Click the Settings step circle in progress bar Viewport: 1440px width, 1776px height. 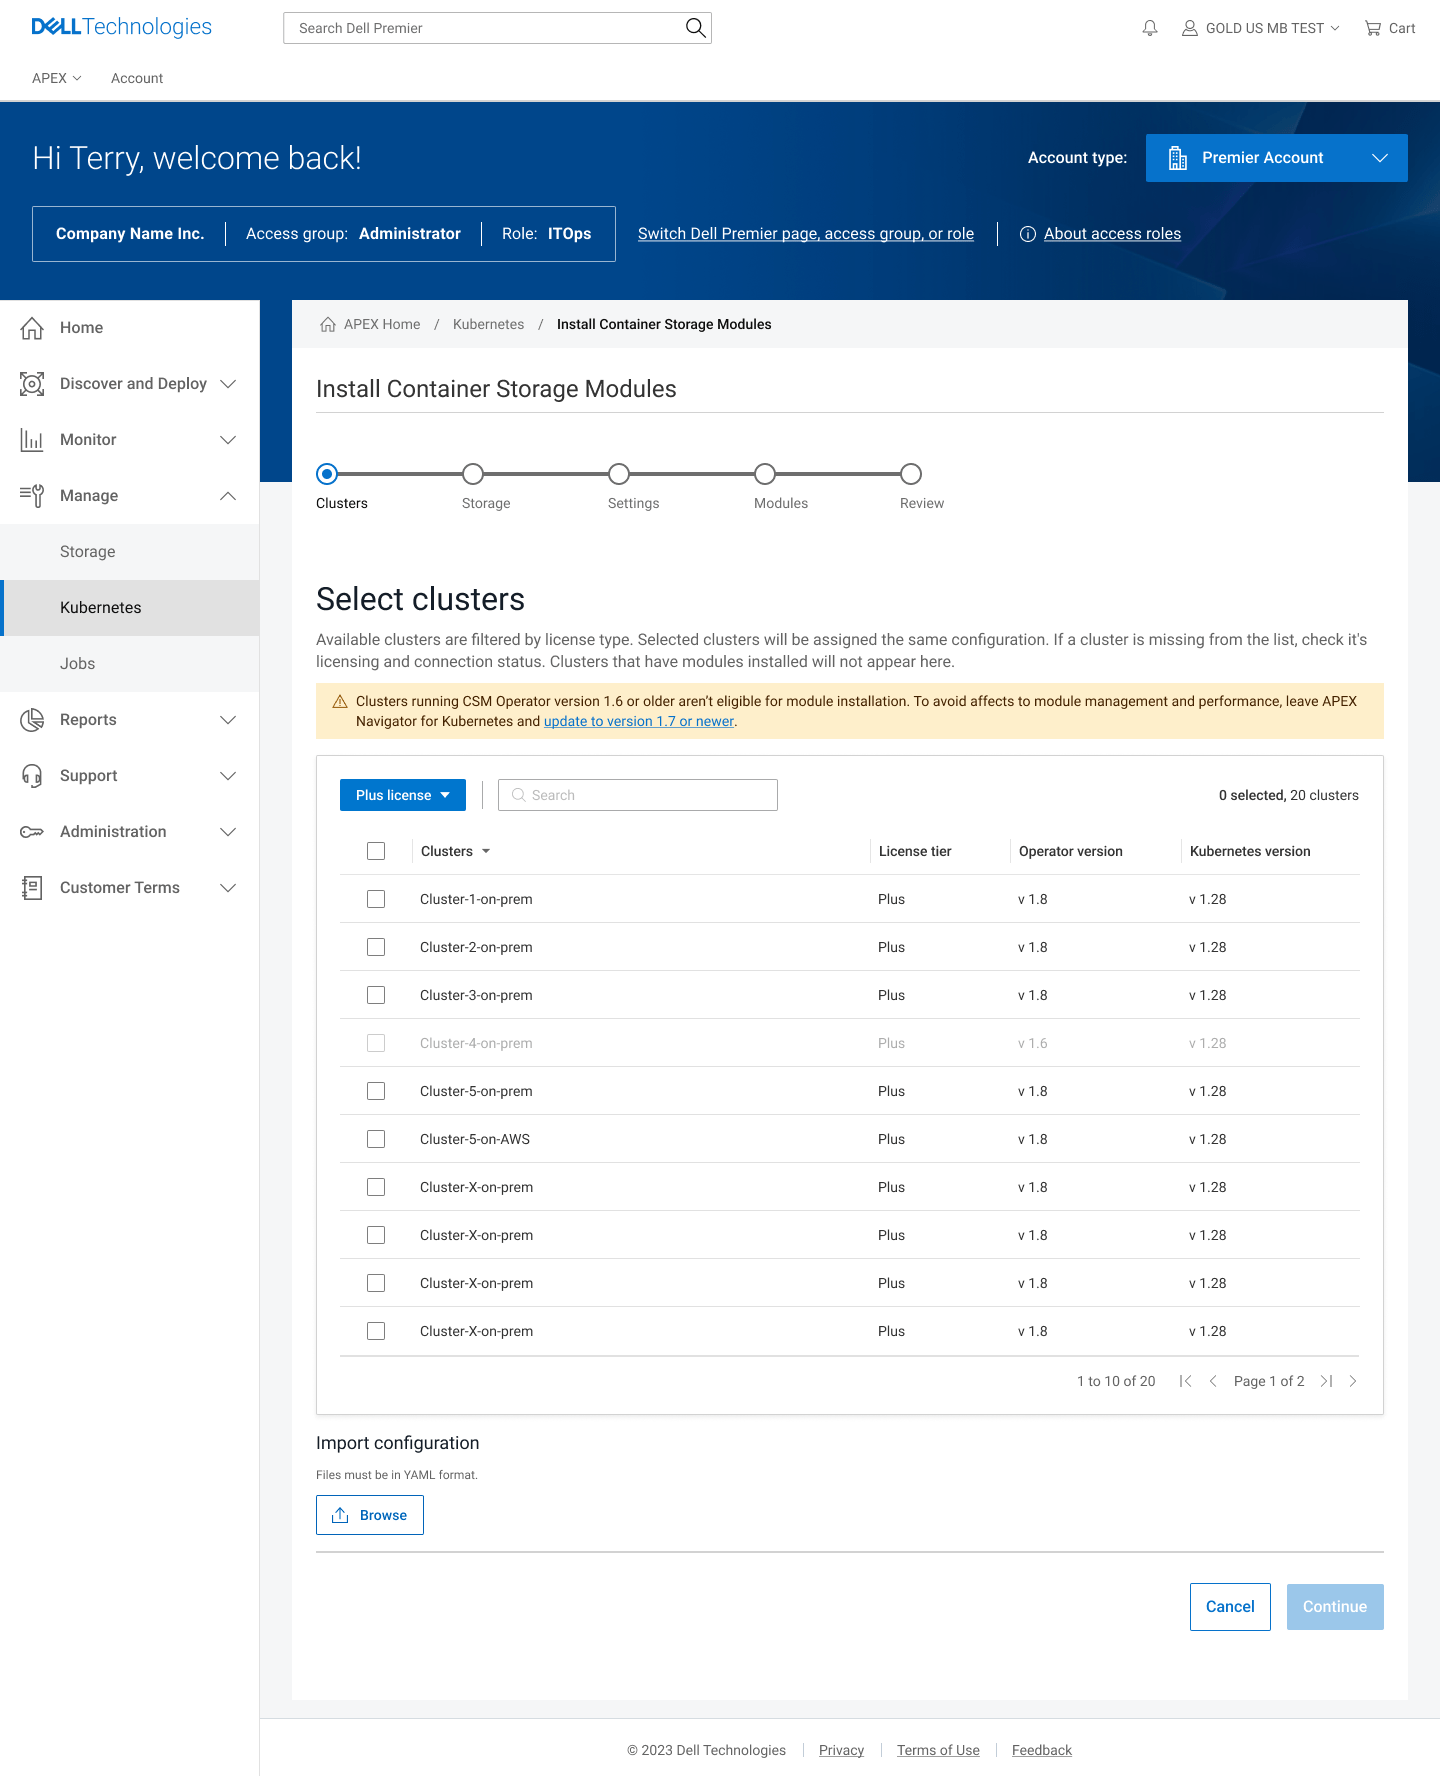click(x=619, y=474)
